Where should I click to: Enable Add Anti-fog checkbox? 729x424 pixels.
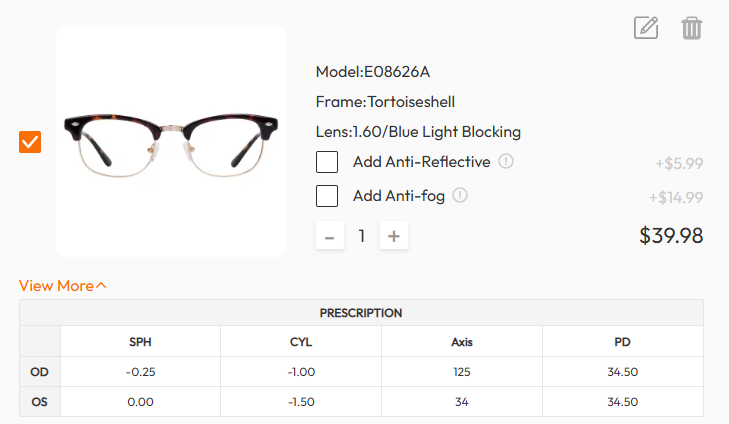(x=327, y=196)
